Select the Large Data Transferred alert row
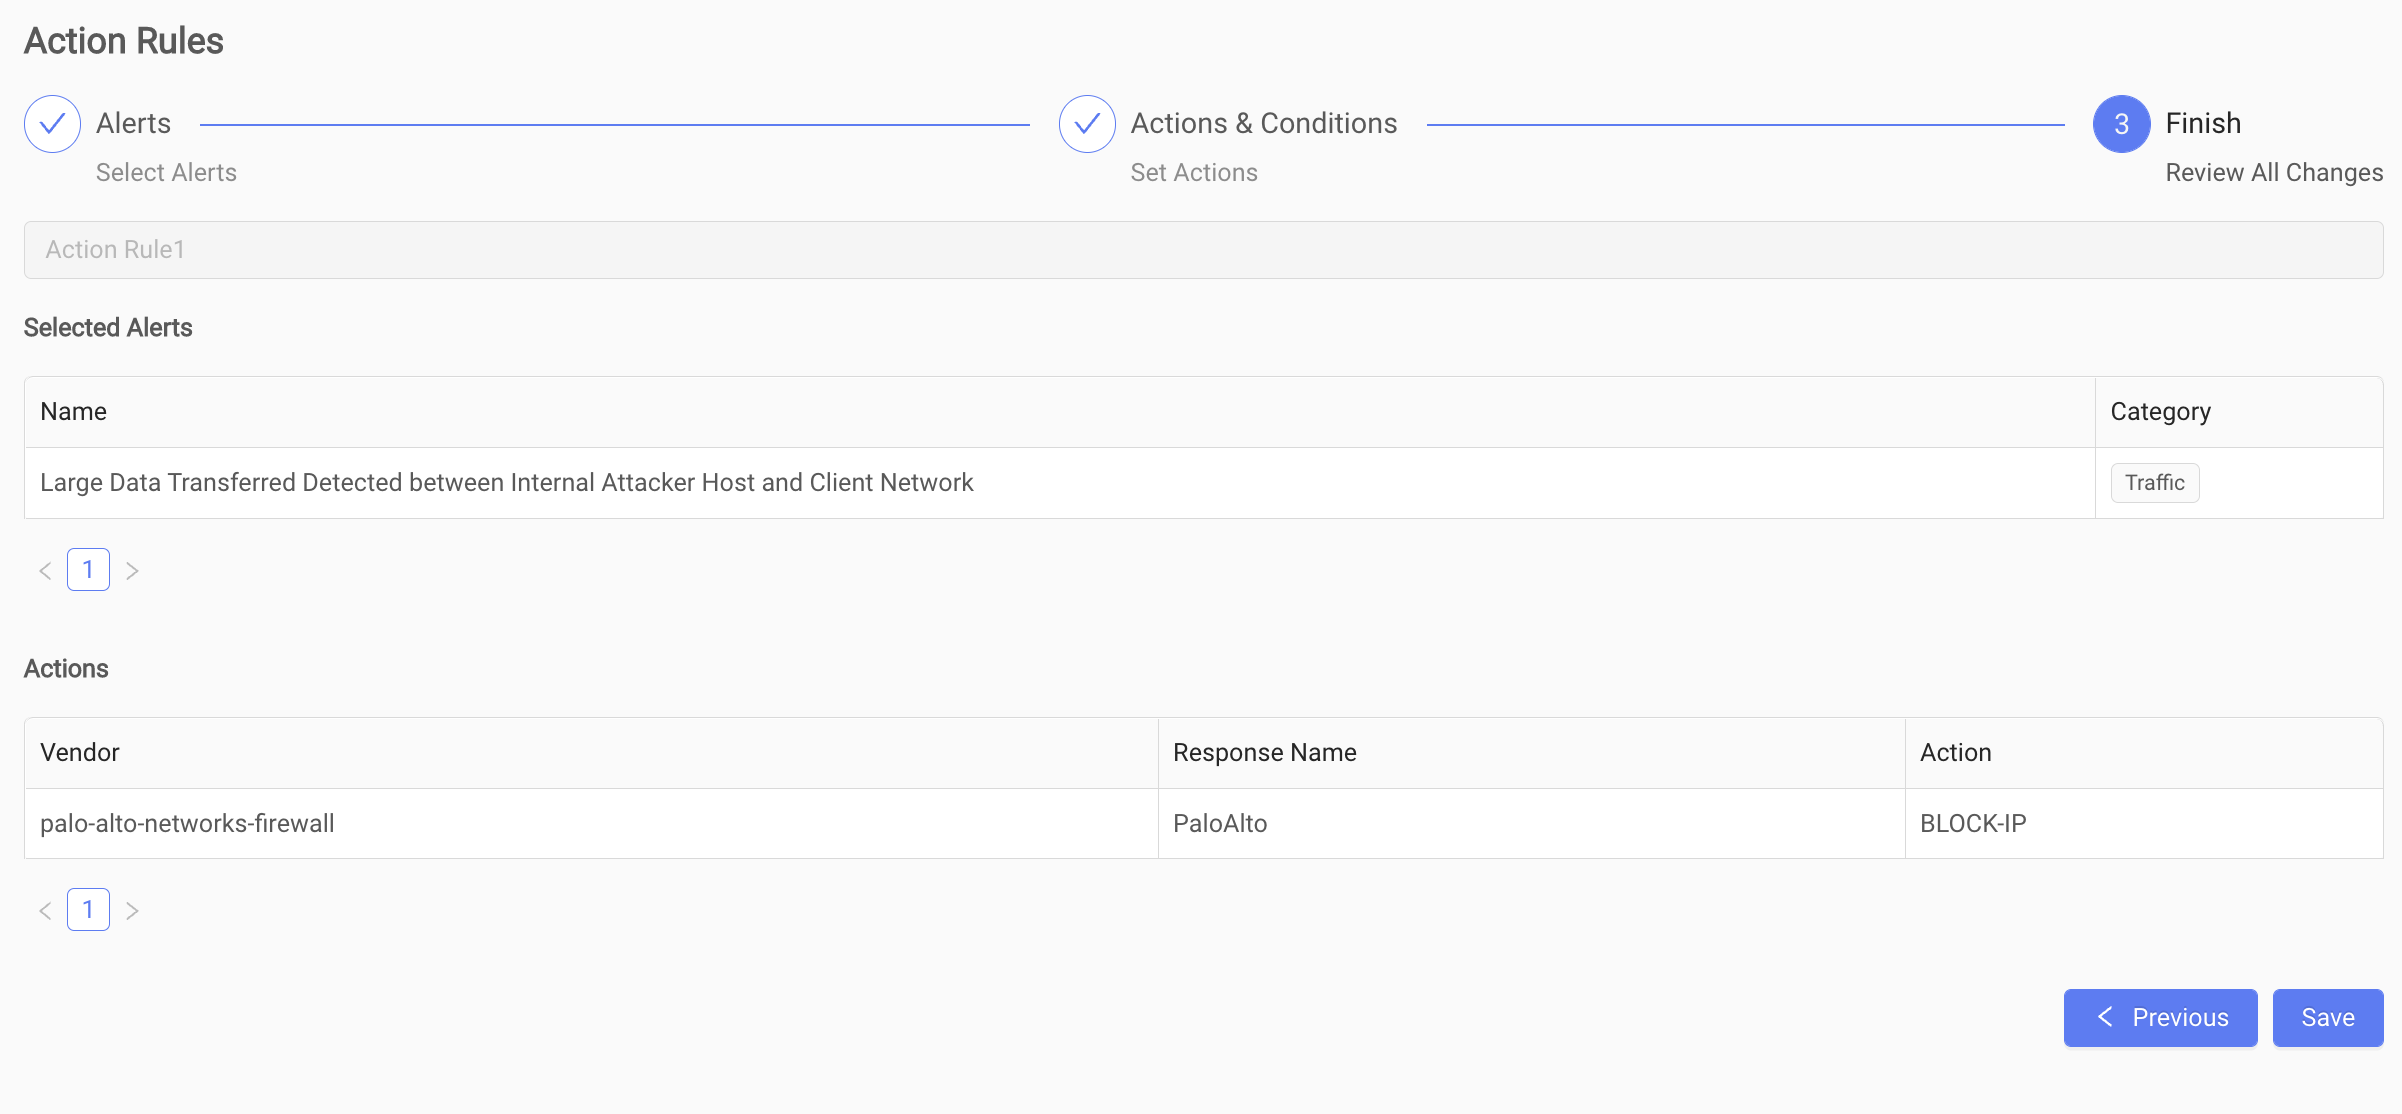This screenshot has width=2402, height=1114. pos(1204,483)
